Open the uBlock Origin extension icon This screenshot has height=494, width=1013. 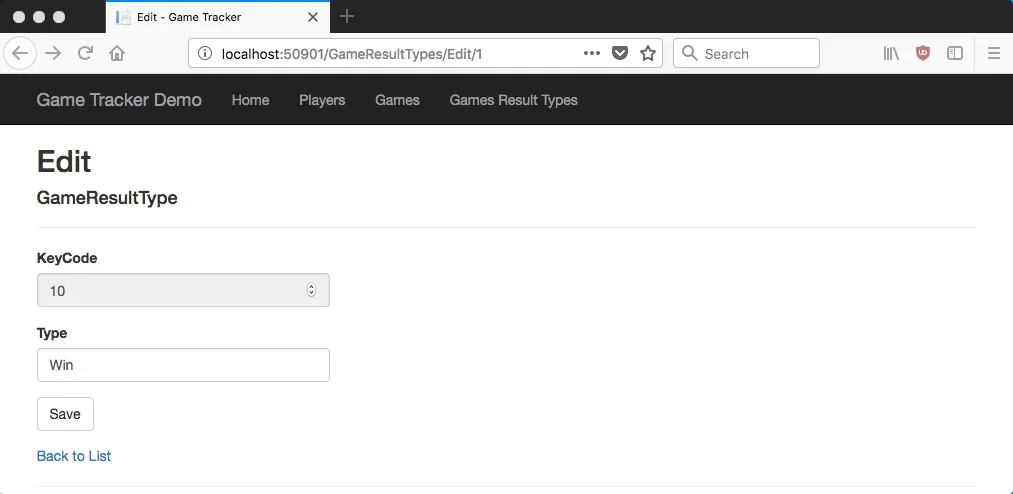pyautogui.click(x=923, y=54)
